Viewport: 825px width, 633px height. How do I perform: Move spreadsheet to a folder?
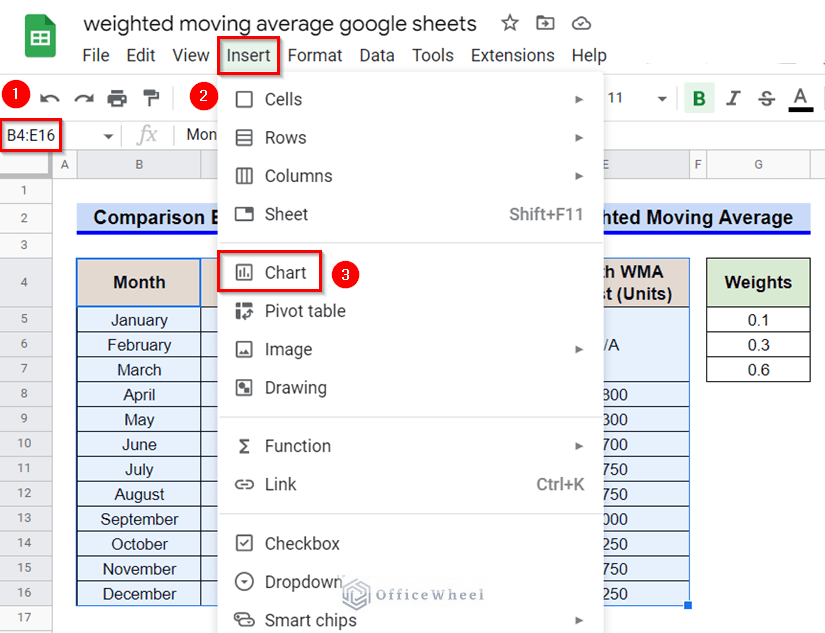pyautogui.click(x=545, y=23)
